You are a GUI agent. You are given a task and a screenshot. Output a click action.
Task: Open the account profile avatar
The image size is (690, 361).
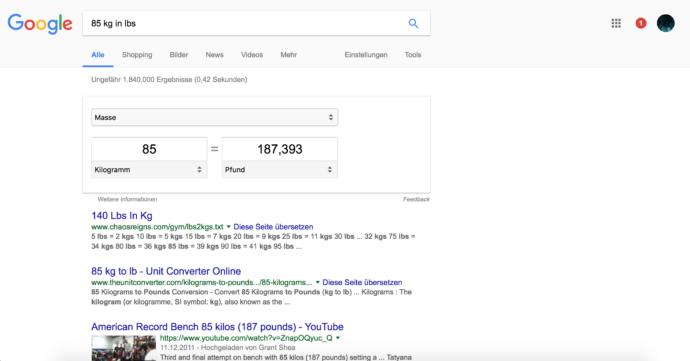(x=665, y=23)
